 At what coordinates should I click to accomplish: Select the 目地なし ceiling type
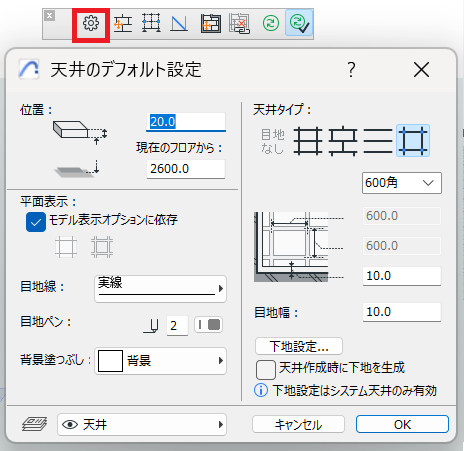[x=272, y=141]
